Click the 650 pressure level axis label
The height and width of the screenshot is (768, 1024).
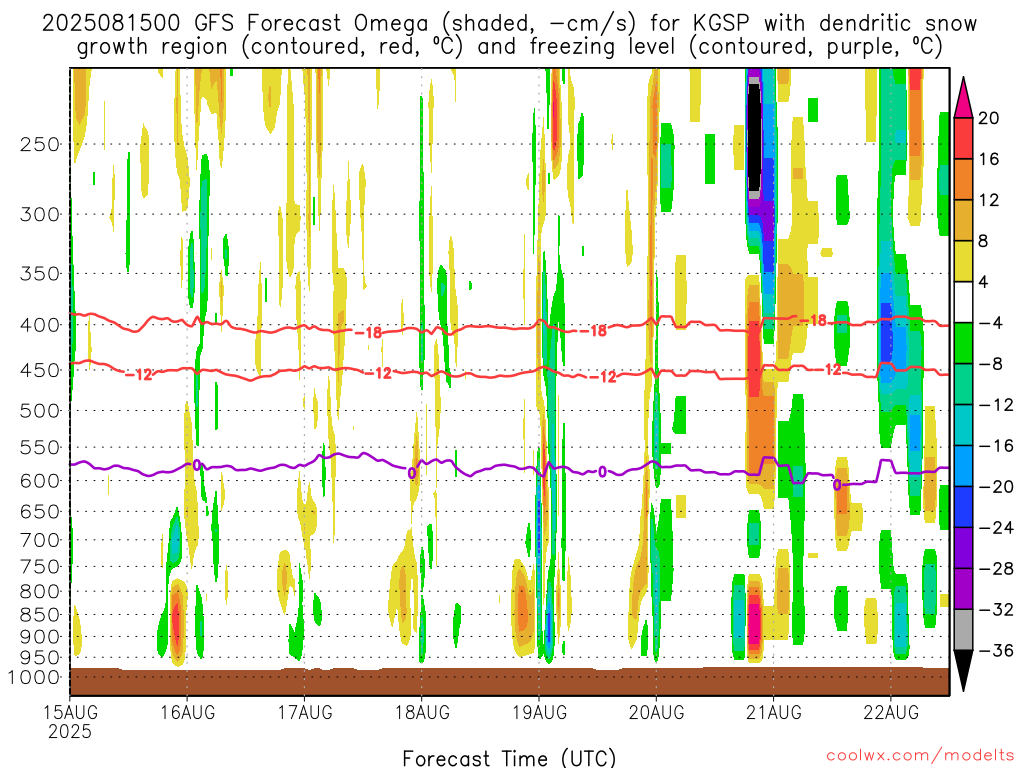coord(40,511)
